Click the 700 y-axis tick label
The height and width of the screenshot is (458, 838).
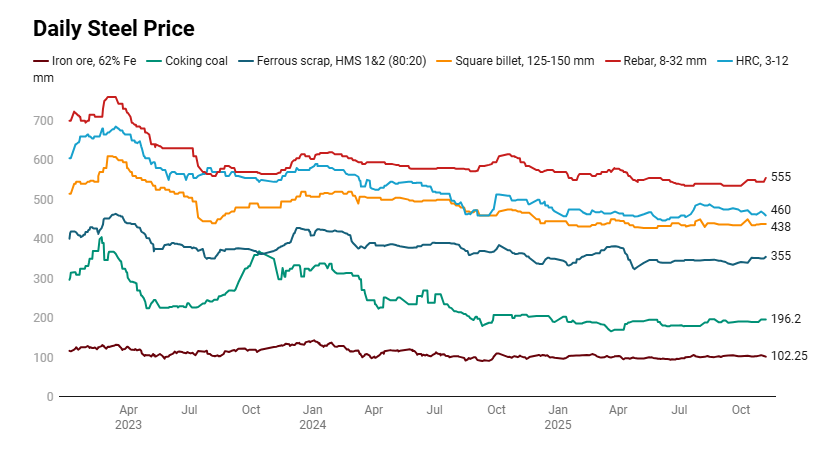click(x=42, y=120)
